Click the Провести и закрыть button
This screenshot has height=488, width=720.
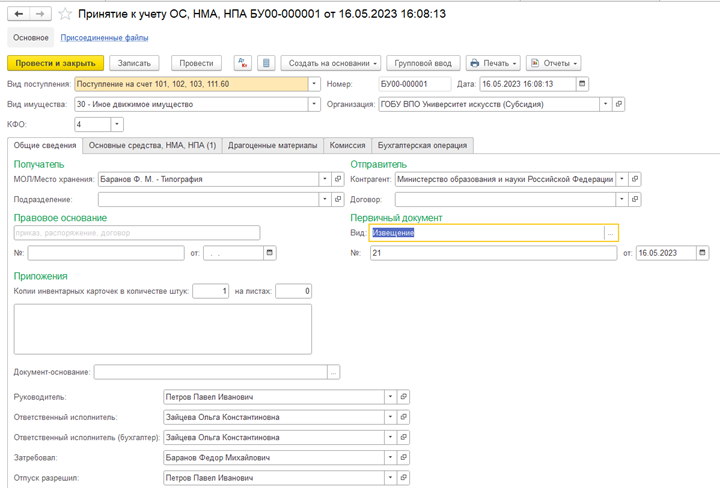[x=56, y=63]
